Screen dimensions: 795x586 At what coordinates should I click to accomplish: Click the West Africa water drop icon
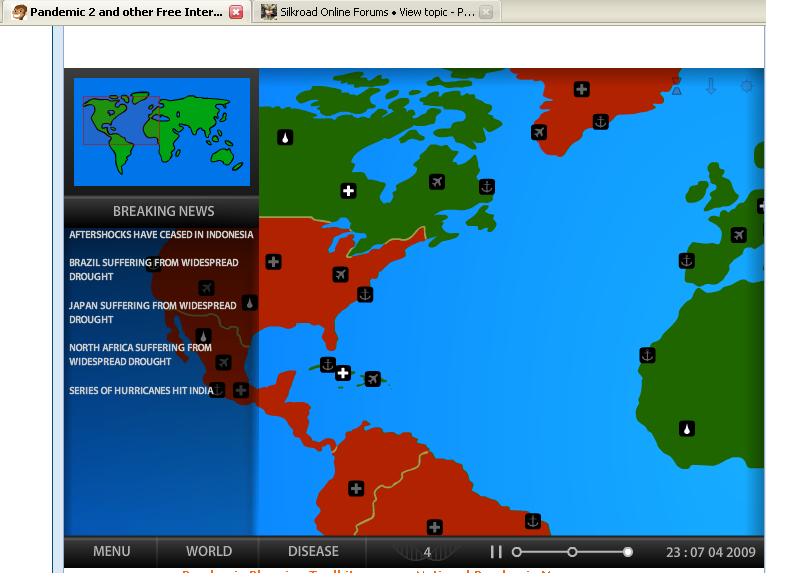pyautogui.click(x=687, y=429)
